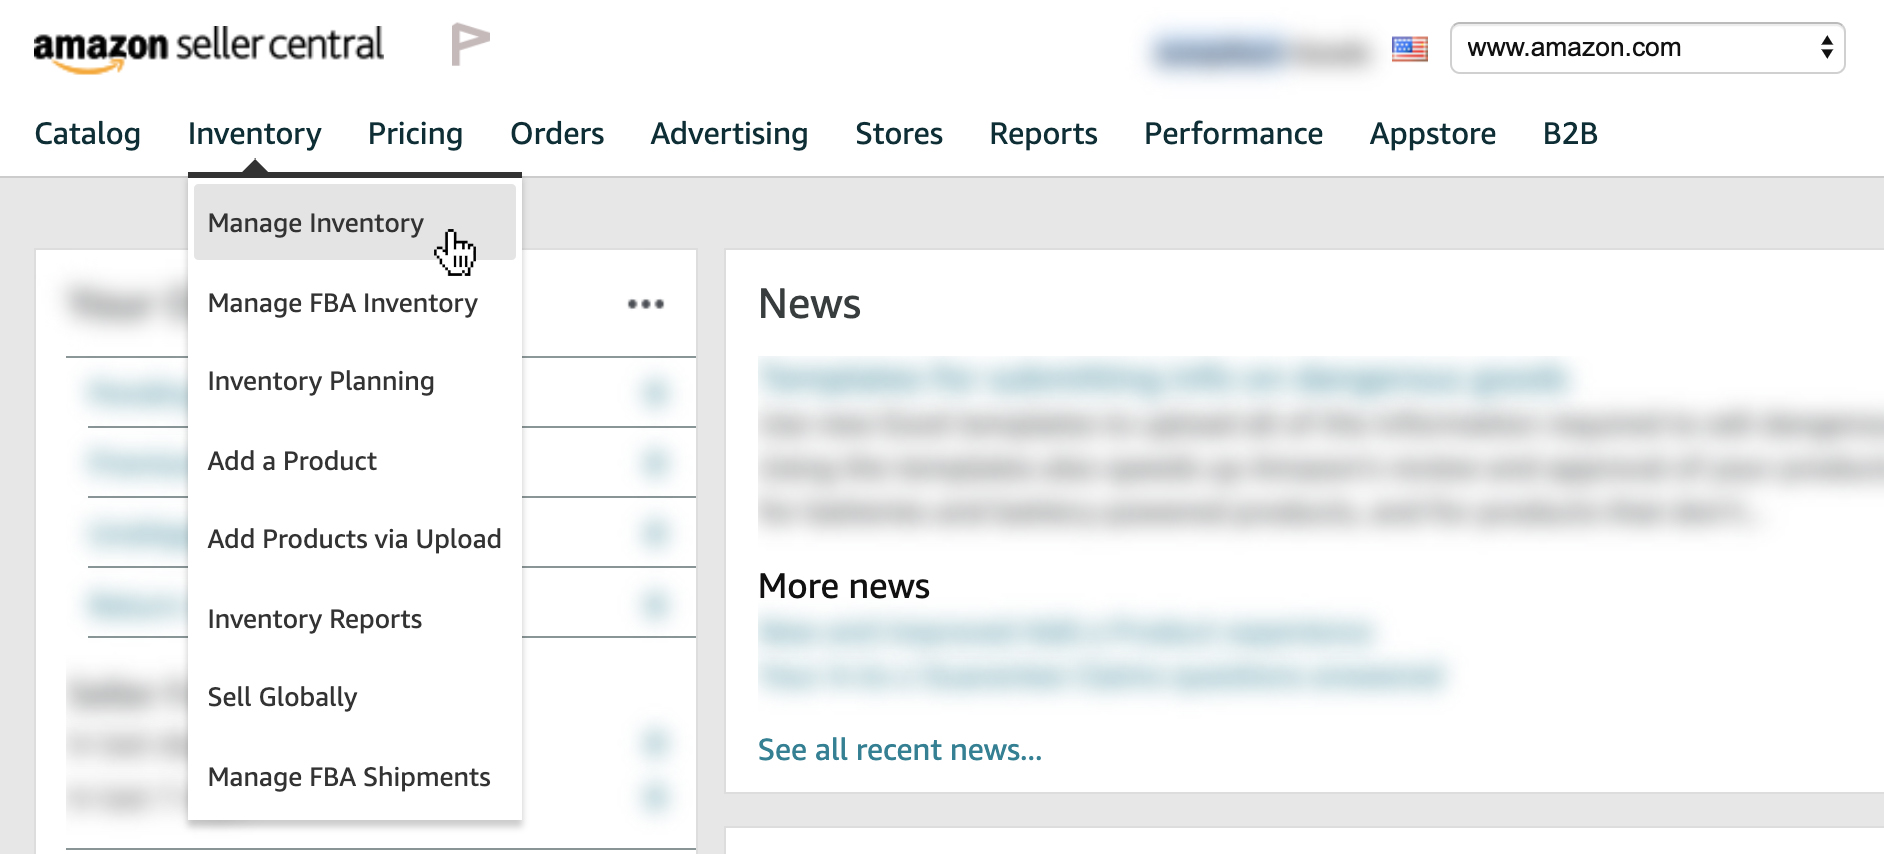Click the Amazon Seller Central logo
The image size is (1884, 854).
point(208,48)
